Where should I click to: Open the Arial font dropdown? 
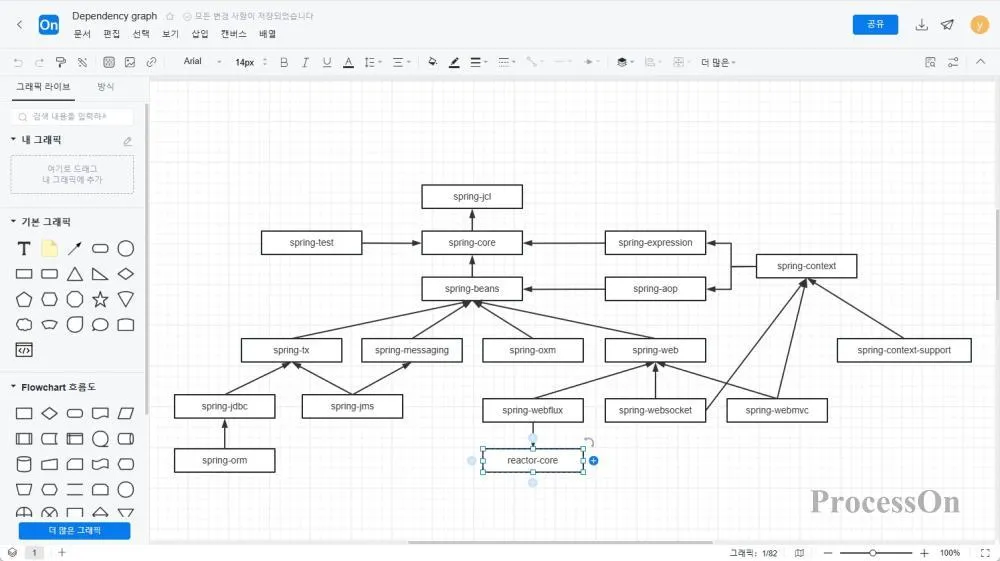[x=202, y=61]
